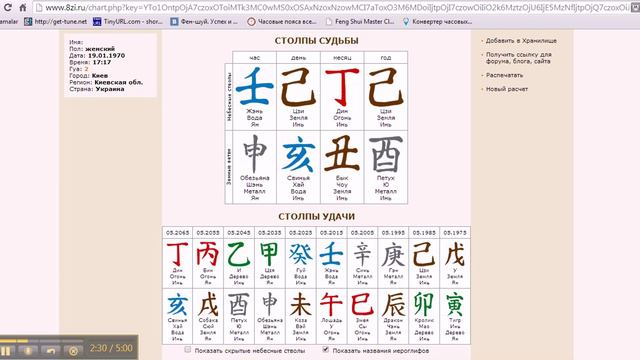Click the 05.2035 luck pillar header
The width and height of the screenshot is (640, 360).
click(x=269, y=233)
